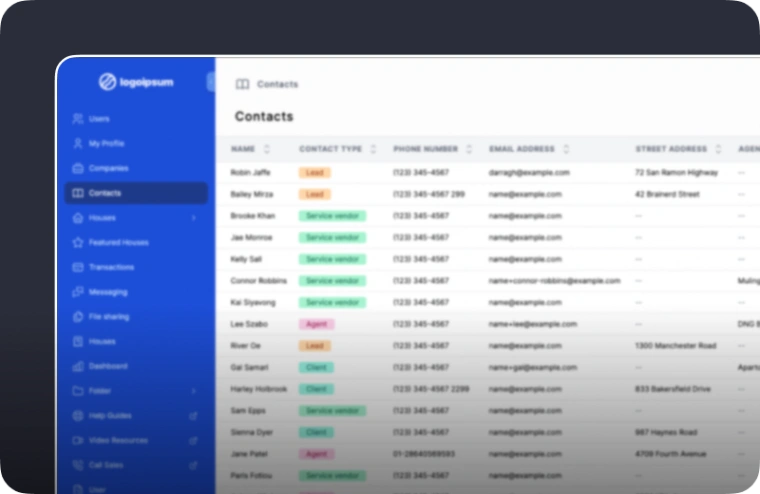Open Featured Houses via its star icon
The image size is (760, 494).
click(x=78, y=242)
